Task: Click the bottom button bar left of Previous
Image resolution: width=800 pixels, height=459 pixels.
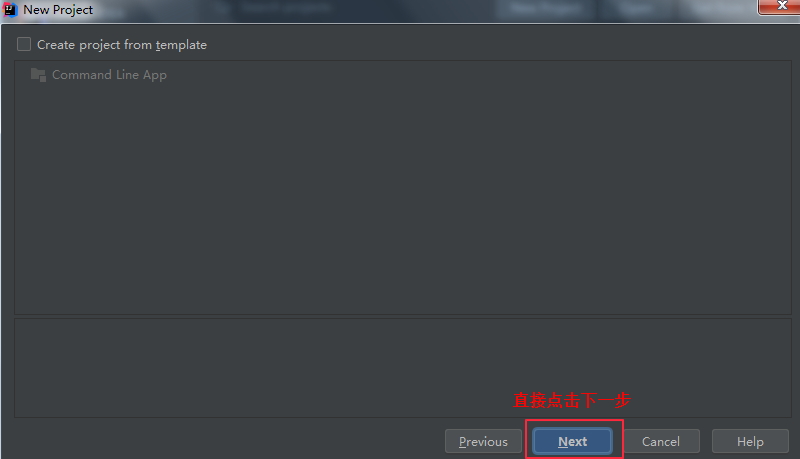Action: pyautogui.click(x=224, y=441)
